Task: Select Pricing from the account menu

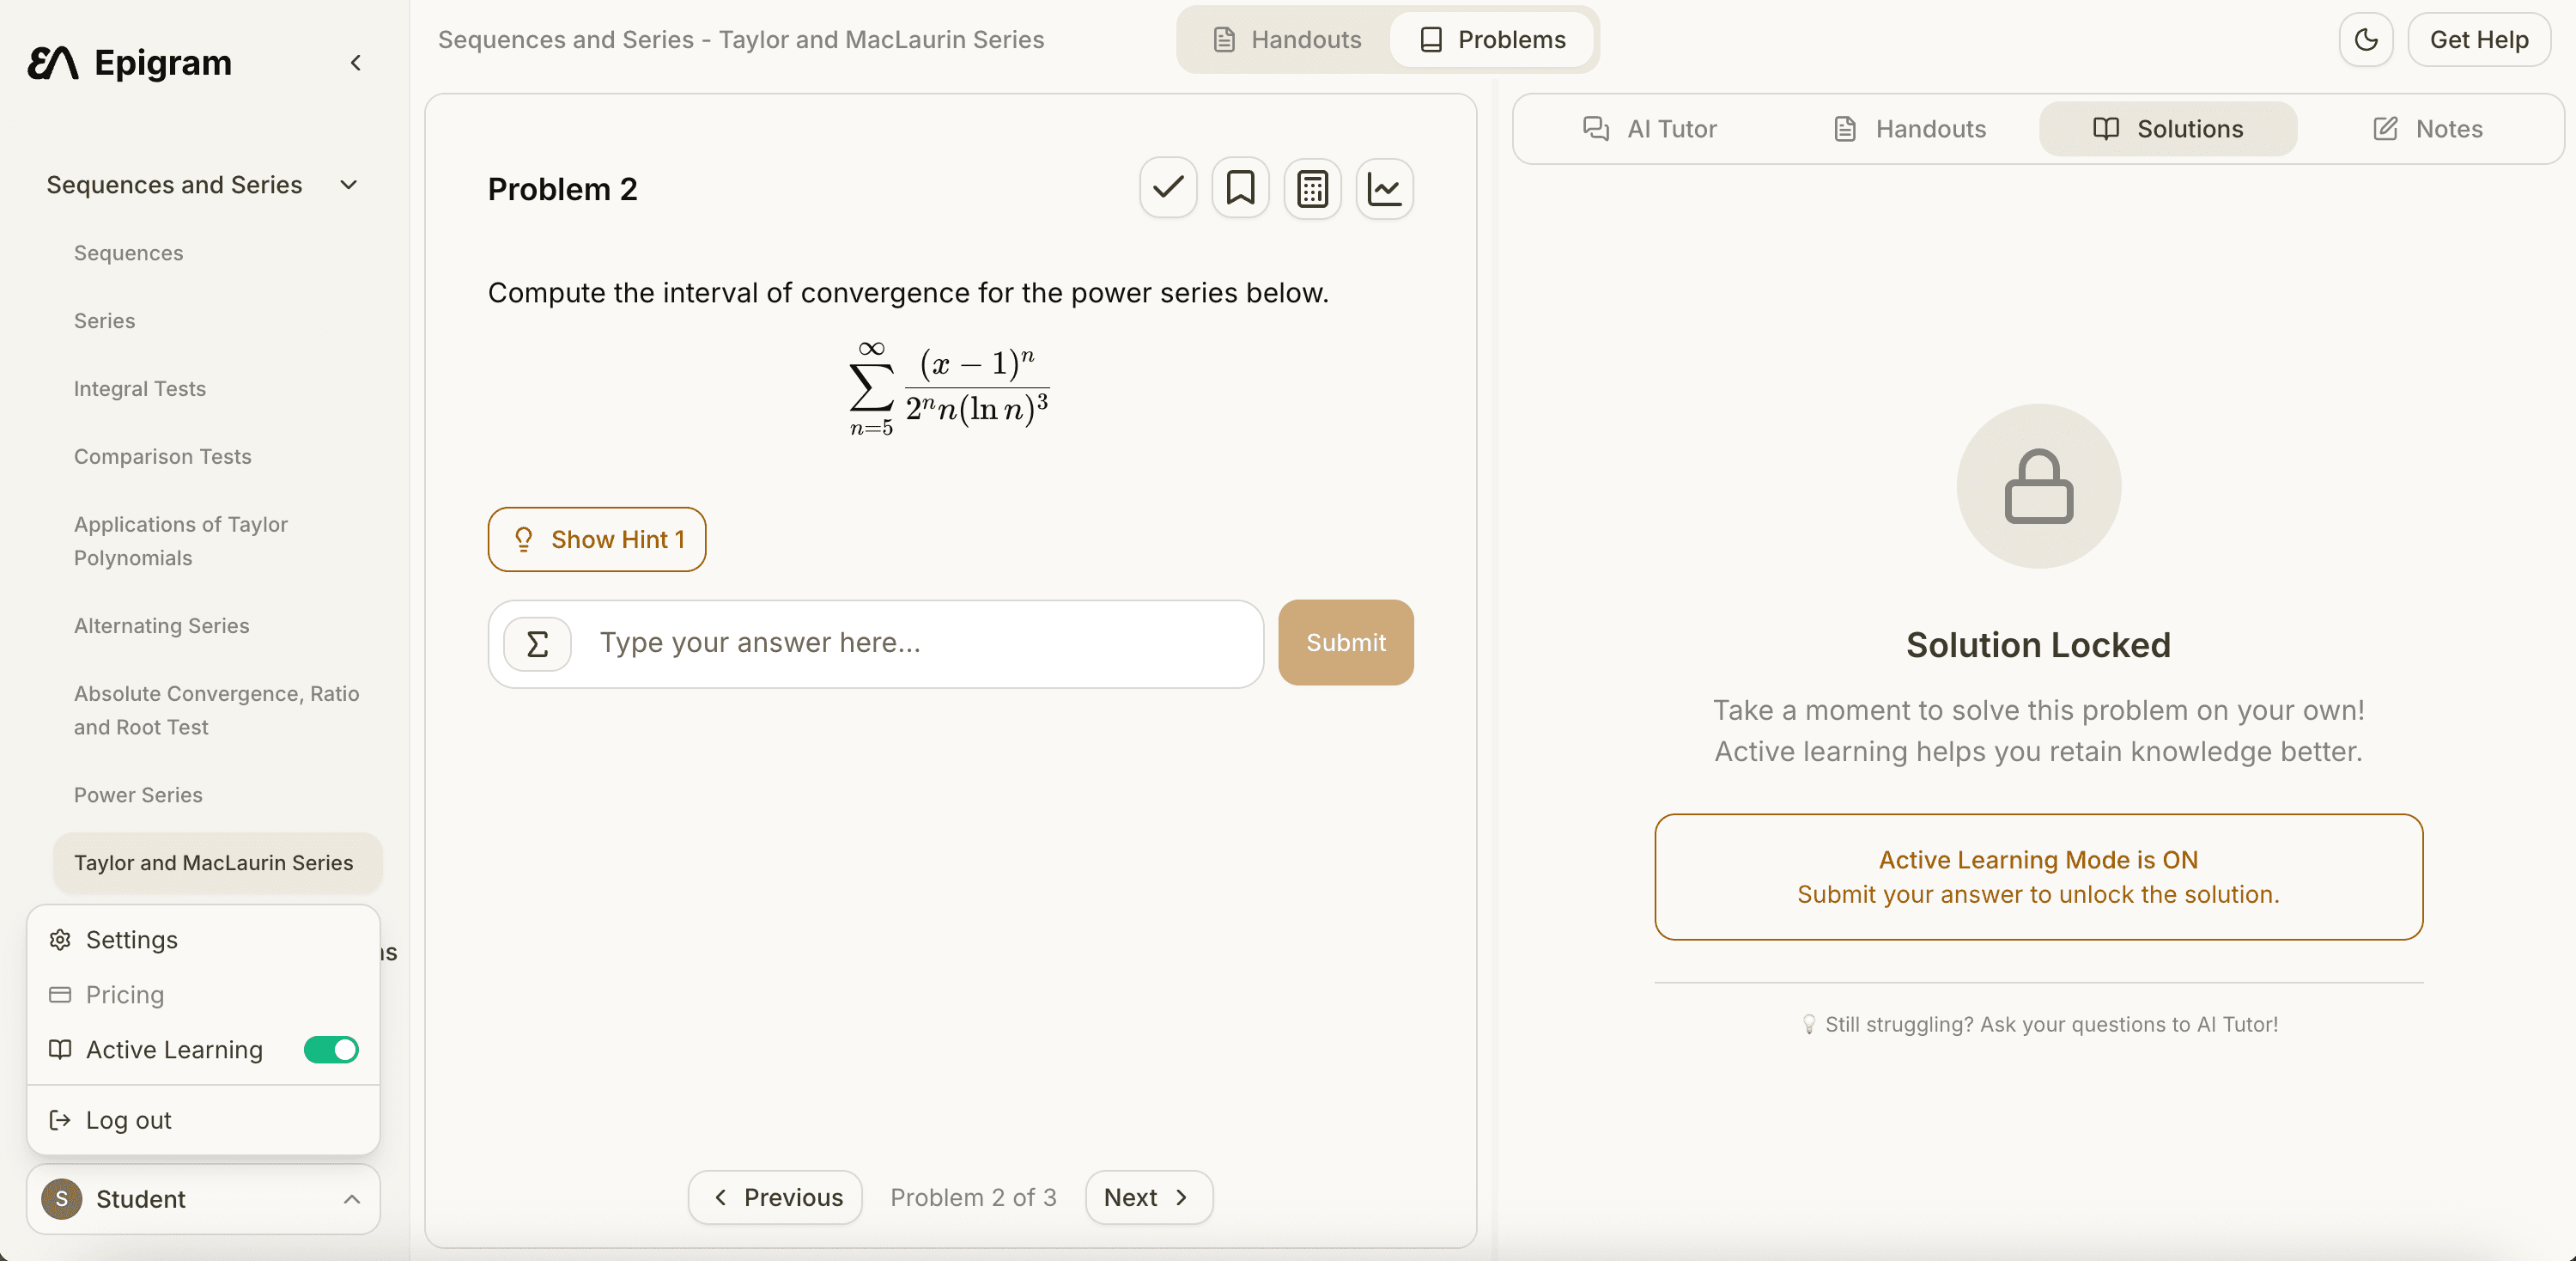Action: pos(124,994)
